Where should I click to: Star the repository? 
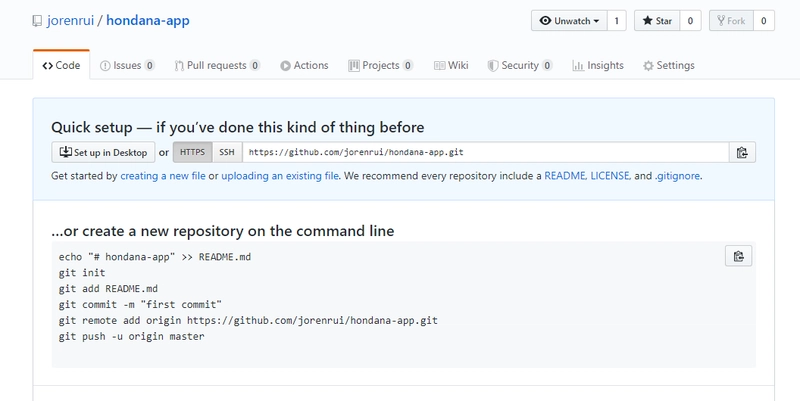pos(657,21)
